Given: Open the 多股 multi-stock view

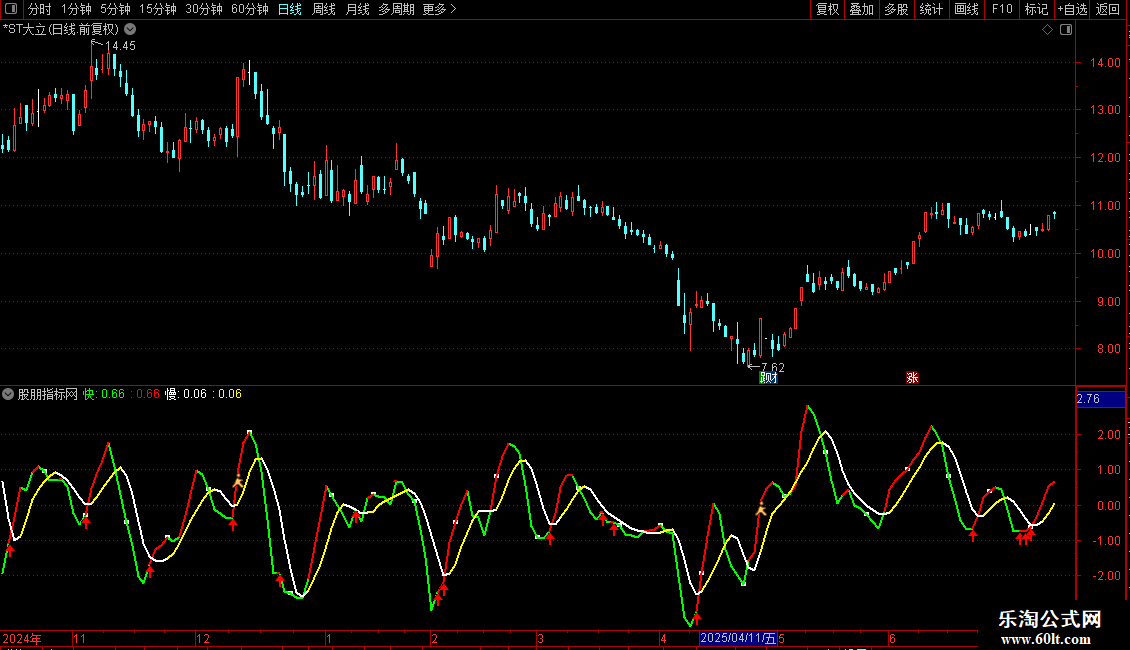Looking at the screenshot, I should pyautogui.click(x=896, y=9).
